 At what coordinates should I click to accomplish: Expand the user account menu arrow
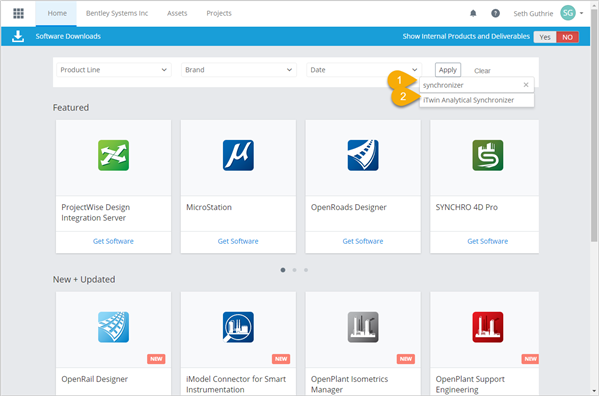click(581, 13)
